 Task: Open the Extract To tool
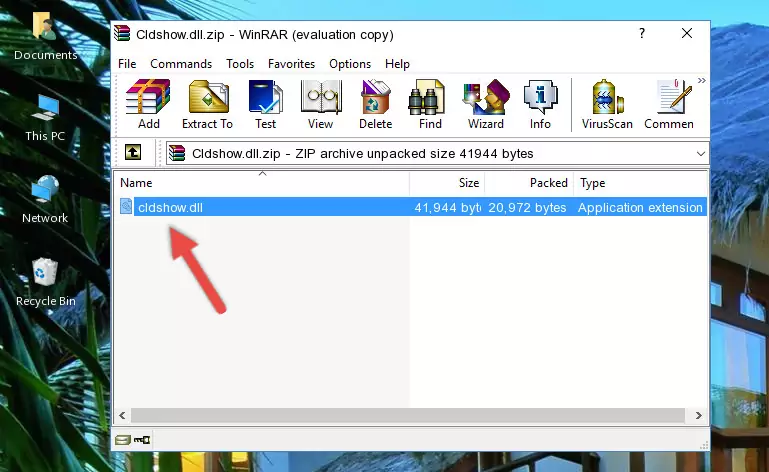[x=207, y=105]
